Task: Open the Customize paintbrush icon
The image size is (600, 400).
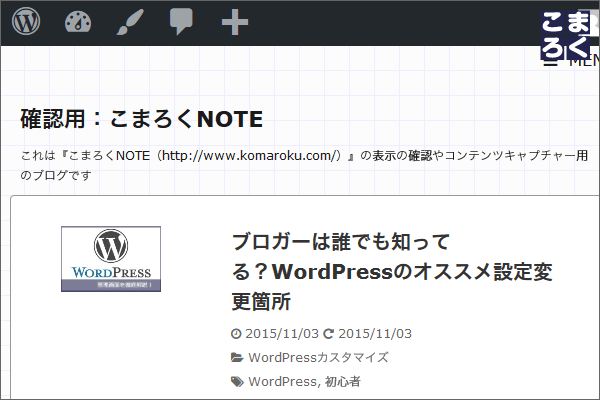Action: point(130,22)
